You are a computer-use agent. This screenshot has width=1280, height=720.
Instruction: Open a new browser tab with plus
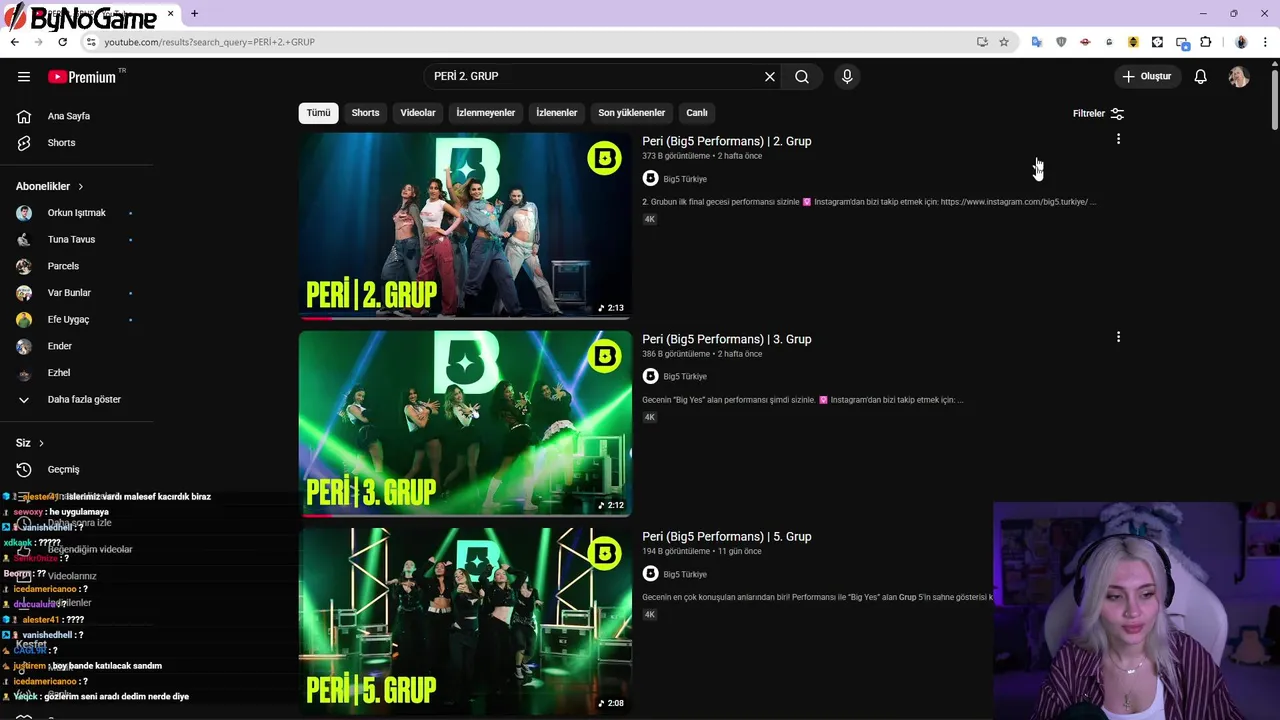pyautogui.click(x=194, y=14)
